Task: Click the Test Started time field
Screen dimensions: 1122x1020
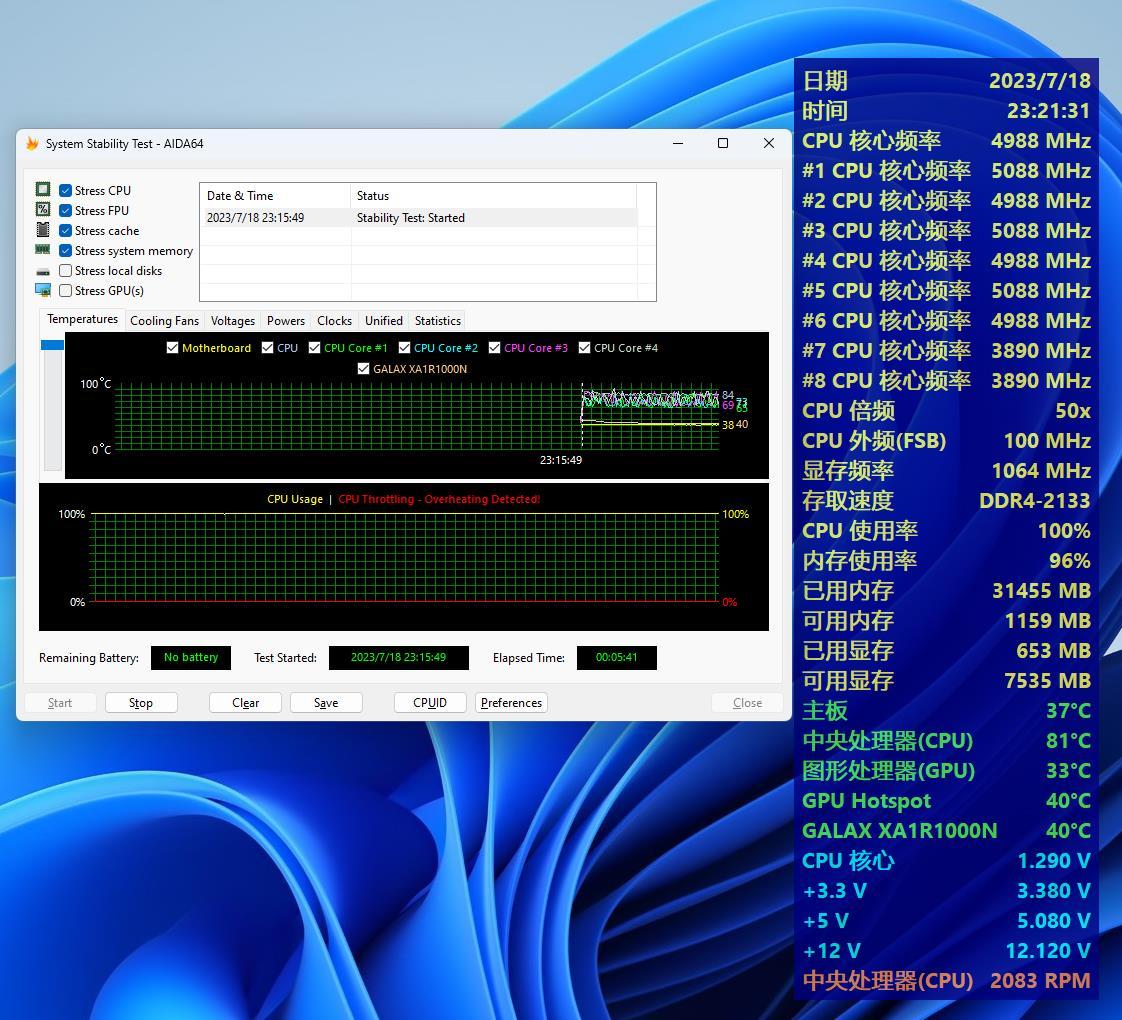Action: (x=399, y=657)
